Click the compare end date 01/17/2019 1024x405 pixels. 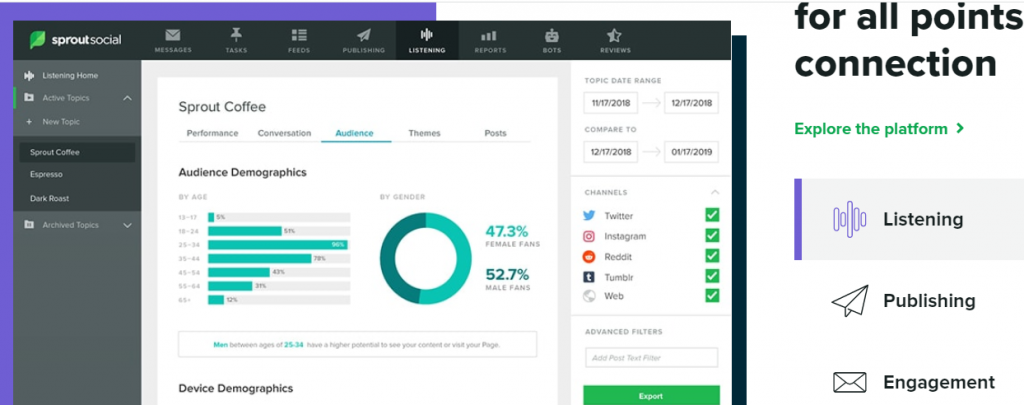click(x=692, y=152)
